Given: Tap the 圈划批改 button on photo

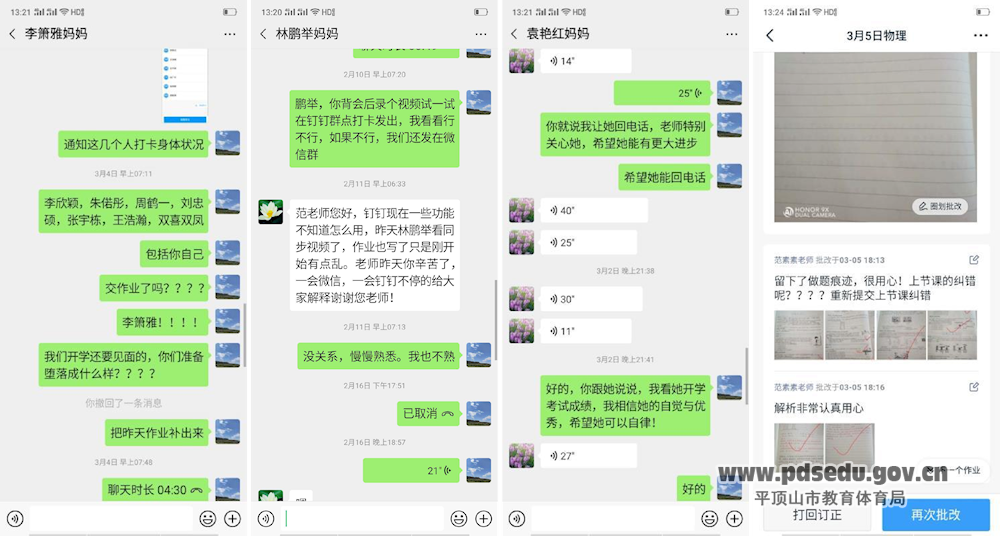Looking at the screenshot, I should 940,206.
